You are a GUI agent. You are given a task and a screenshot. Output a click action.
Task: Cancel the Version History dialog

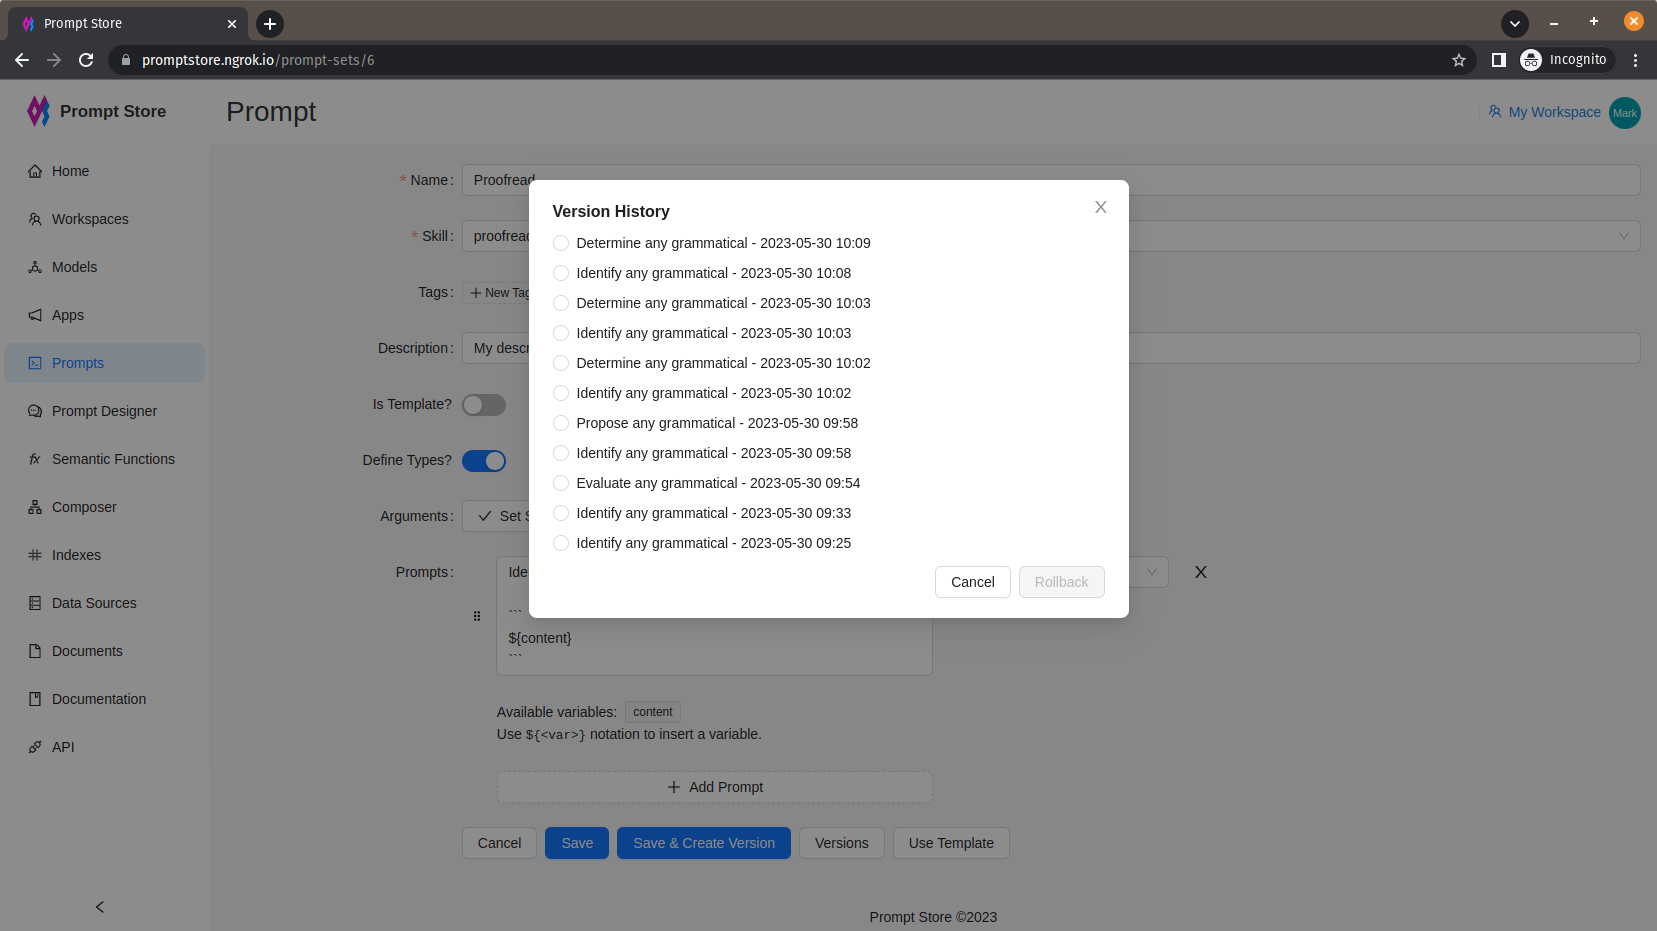click(972, 582)
